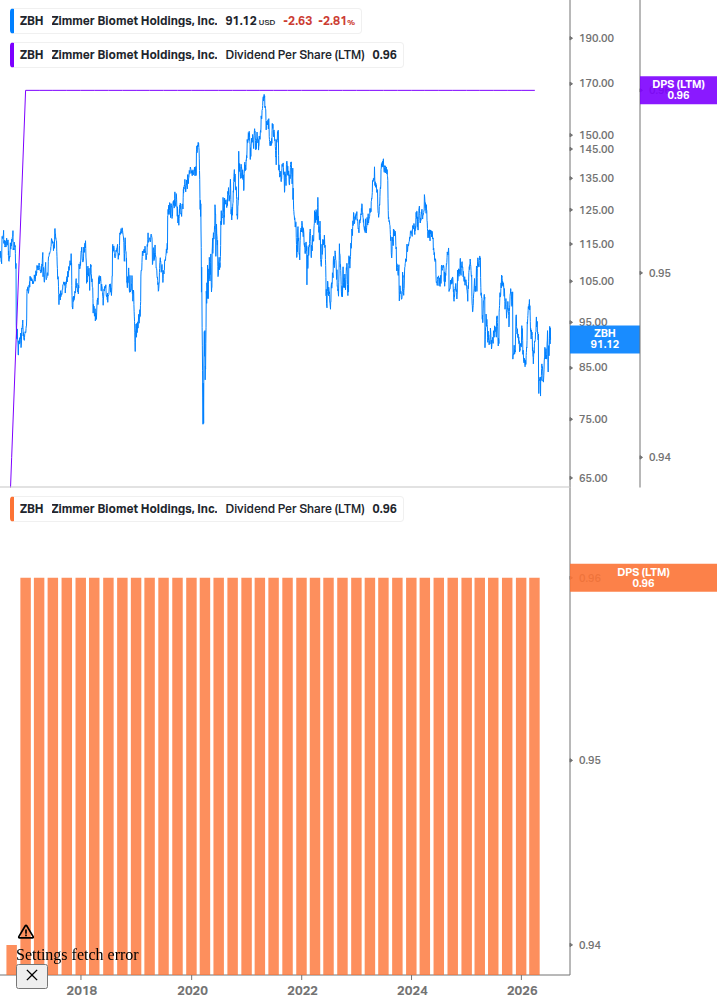
Task: Click the lower pane 0.94 axis label
Action: coord(590,945)
